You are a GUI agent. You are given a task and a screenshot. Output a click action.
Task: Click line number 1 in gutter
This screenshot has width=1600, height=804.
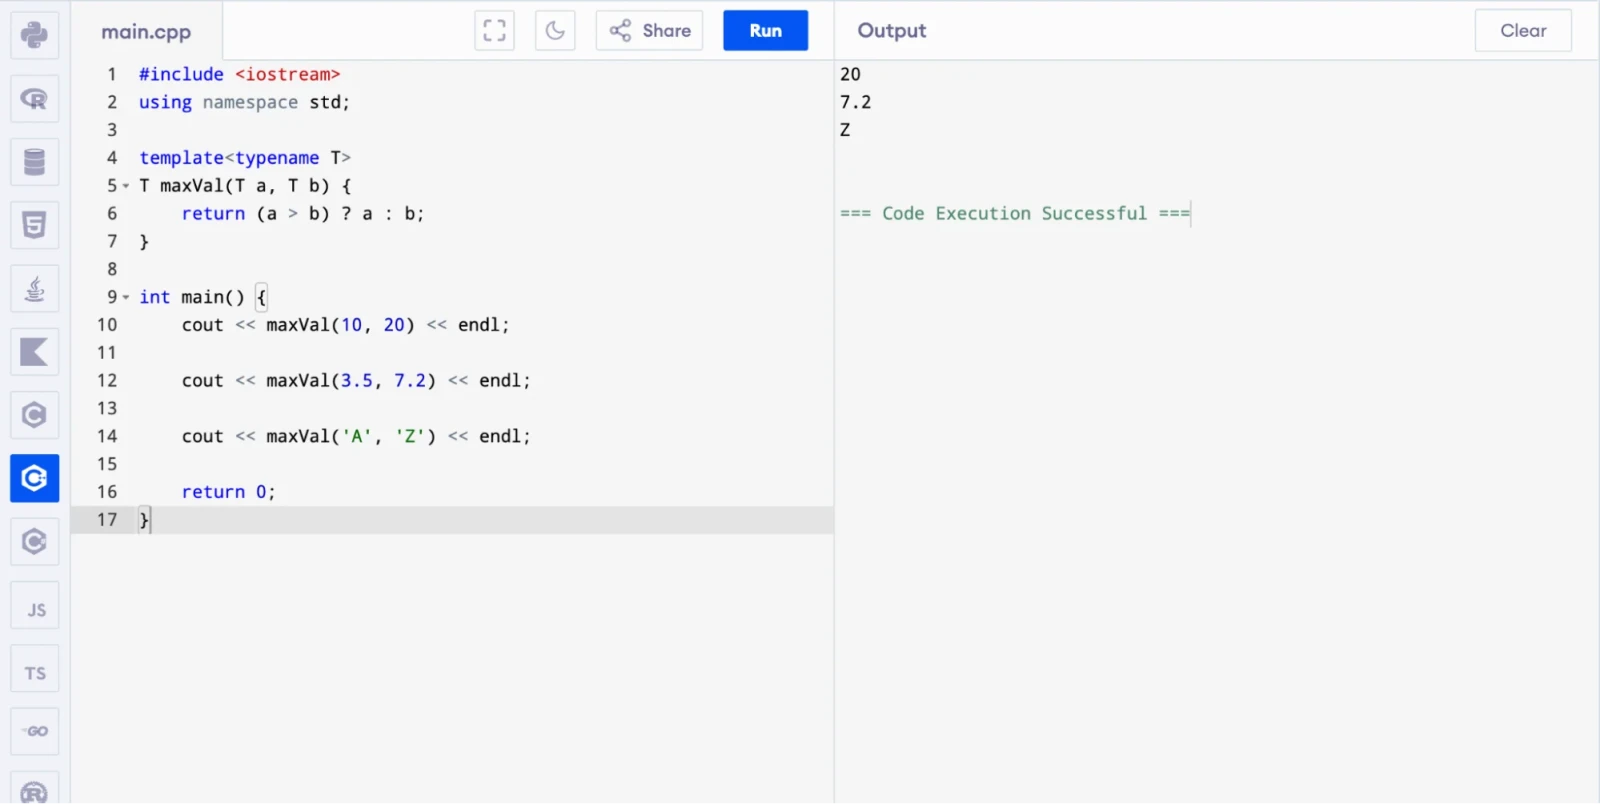tap(112, 74)
